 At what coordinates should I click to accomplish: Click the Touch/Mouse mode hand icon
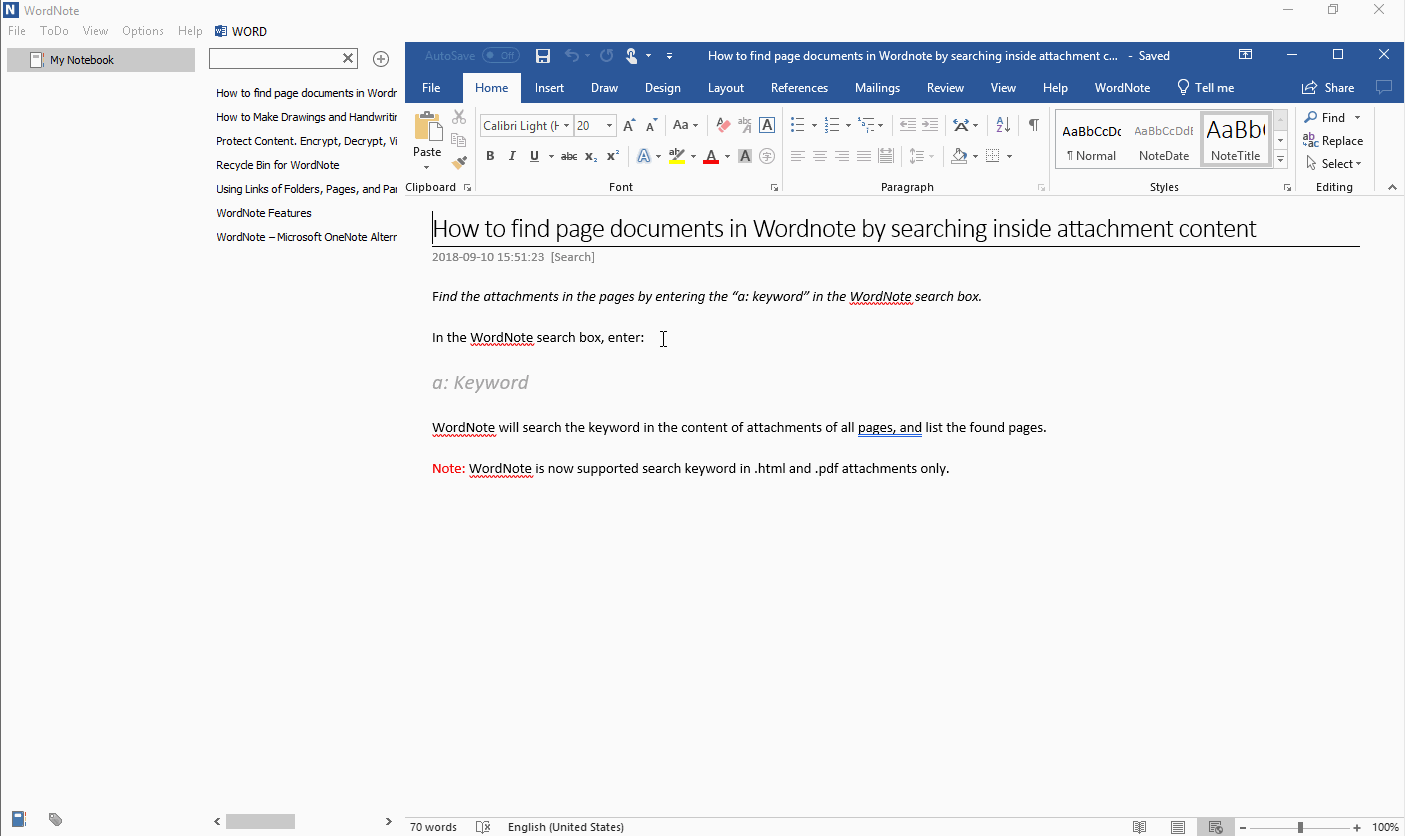632,56
